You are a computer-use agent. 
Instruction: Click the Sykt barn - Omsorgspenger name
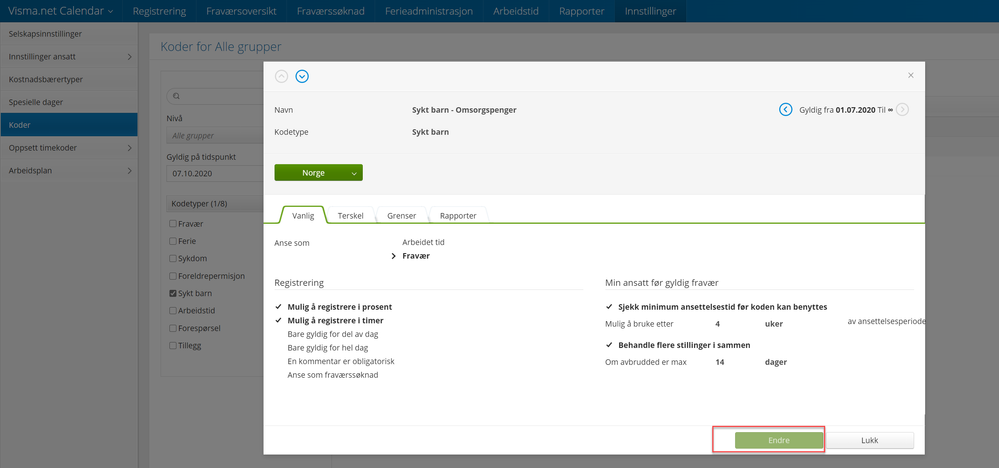pos(464,110)
